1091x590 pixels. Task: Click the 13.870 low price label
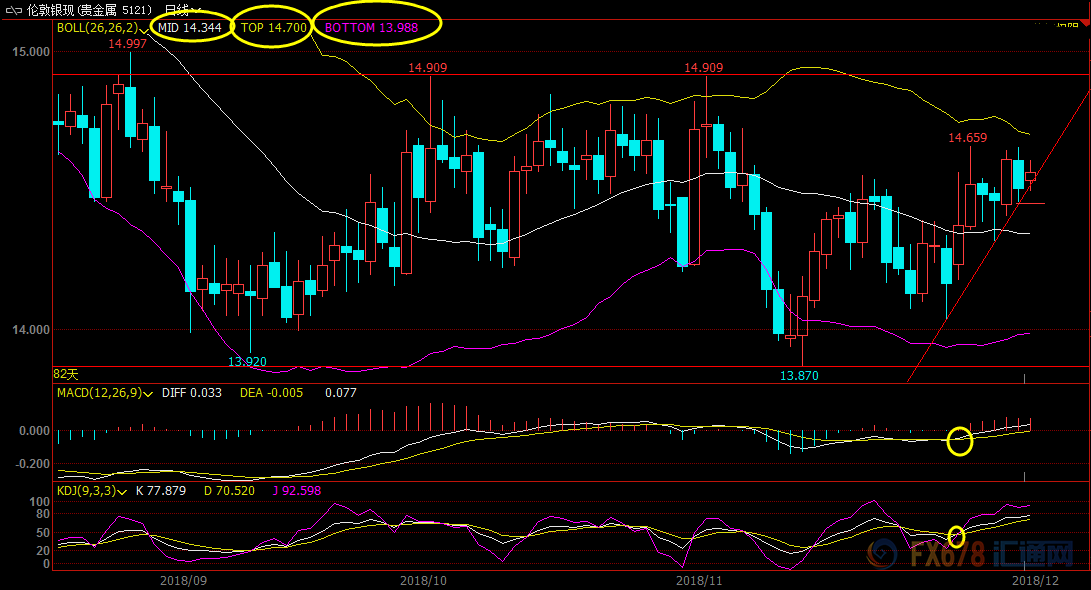[x=799, y=375]
